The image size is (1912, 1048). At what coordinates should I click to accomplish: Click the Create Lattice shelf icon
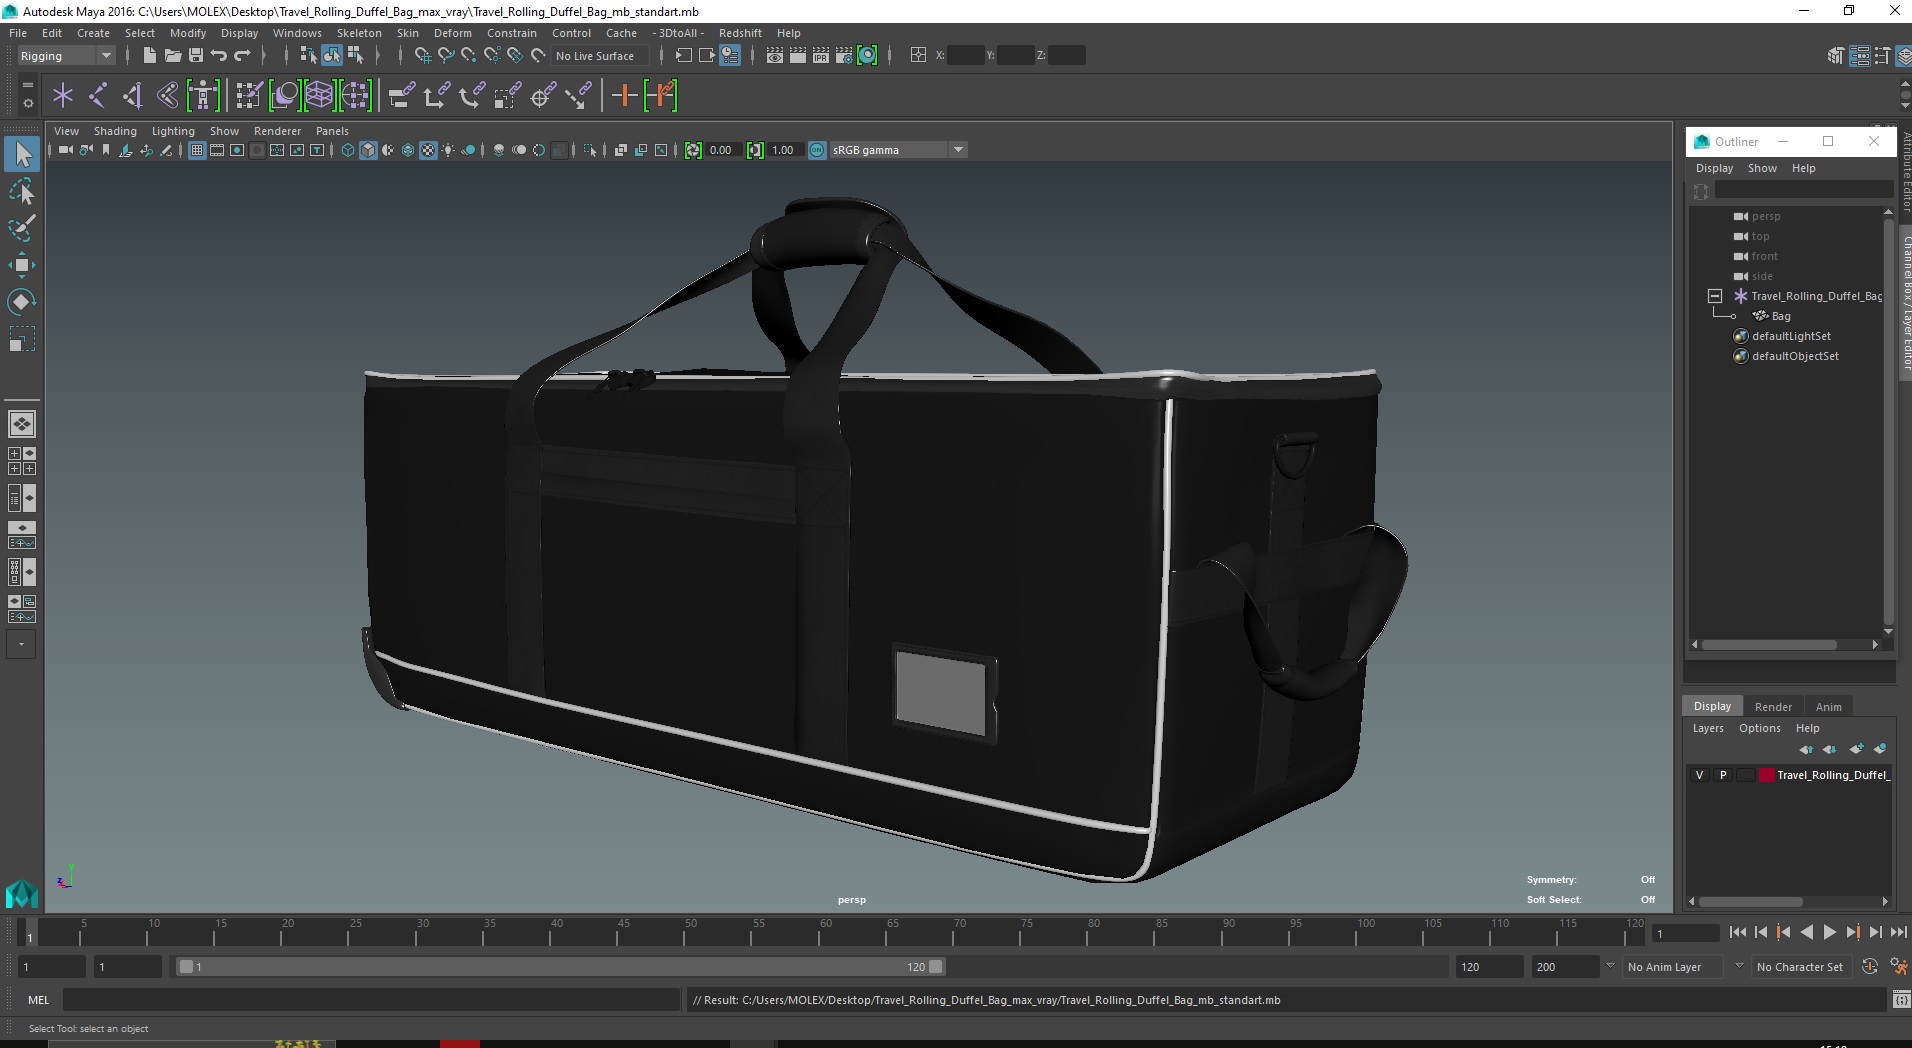coord(319,96)
